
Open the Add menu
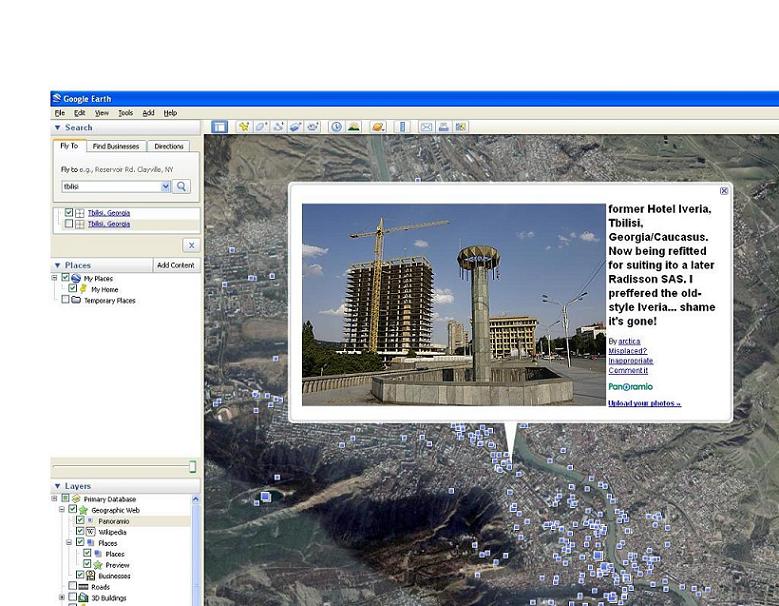pyautogui.click(x=149, y=113)
